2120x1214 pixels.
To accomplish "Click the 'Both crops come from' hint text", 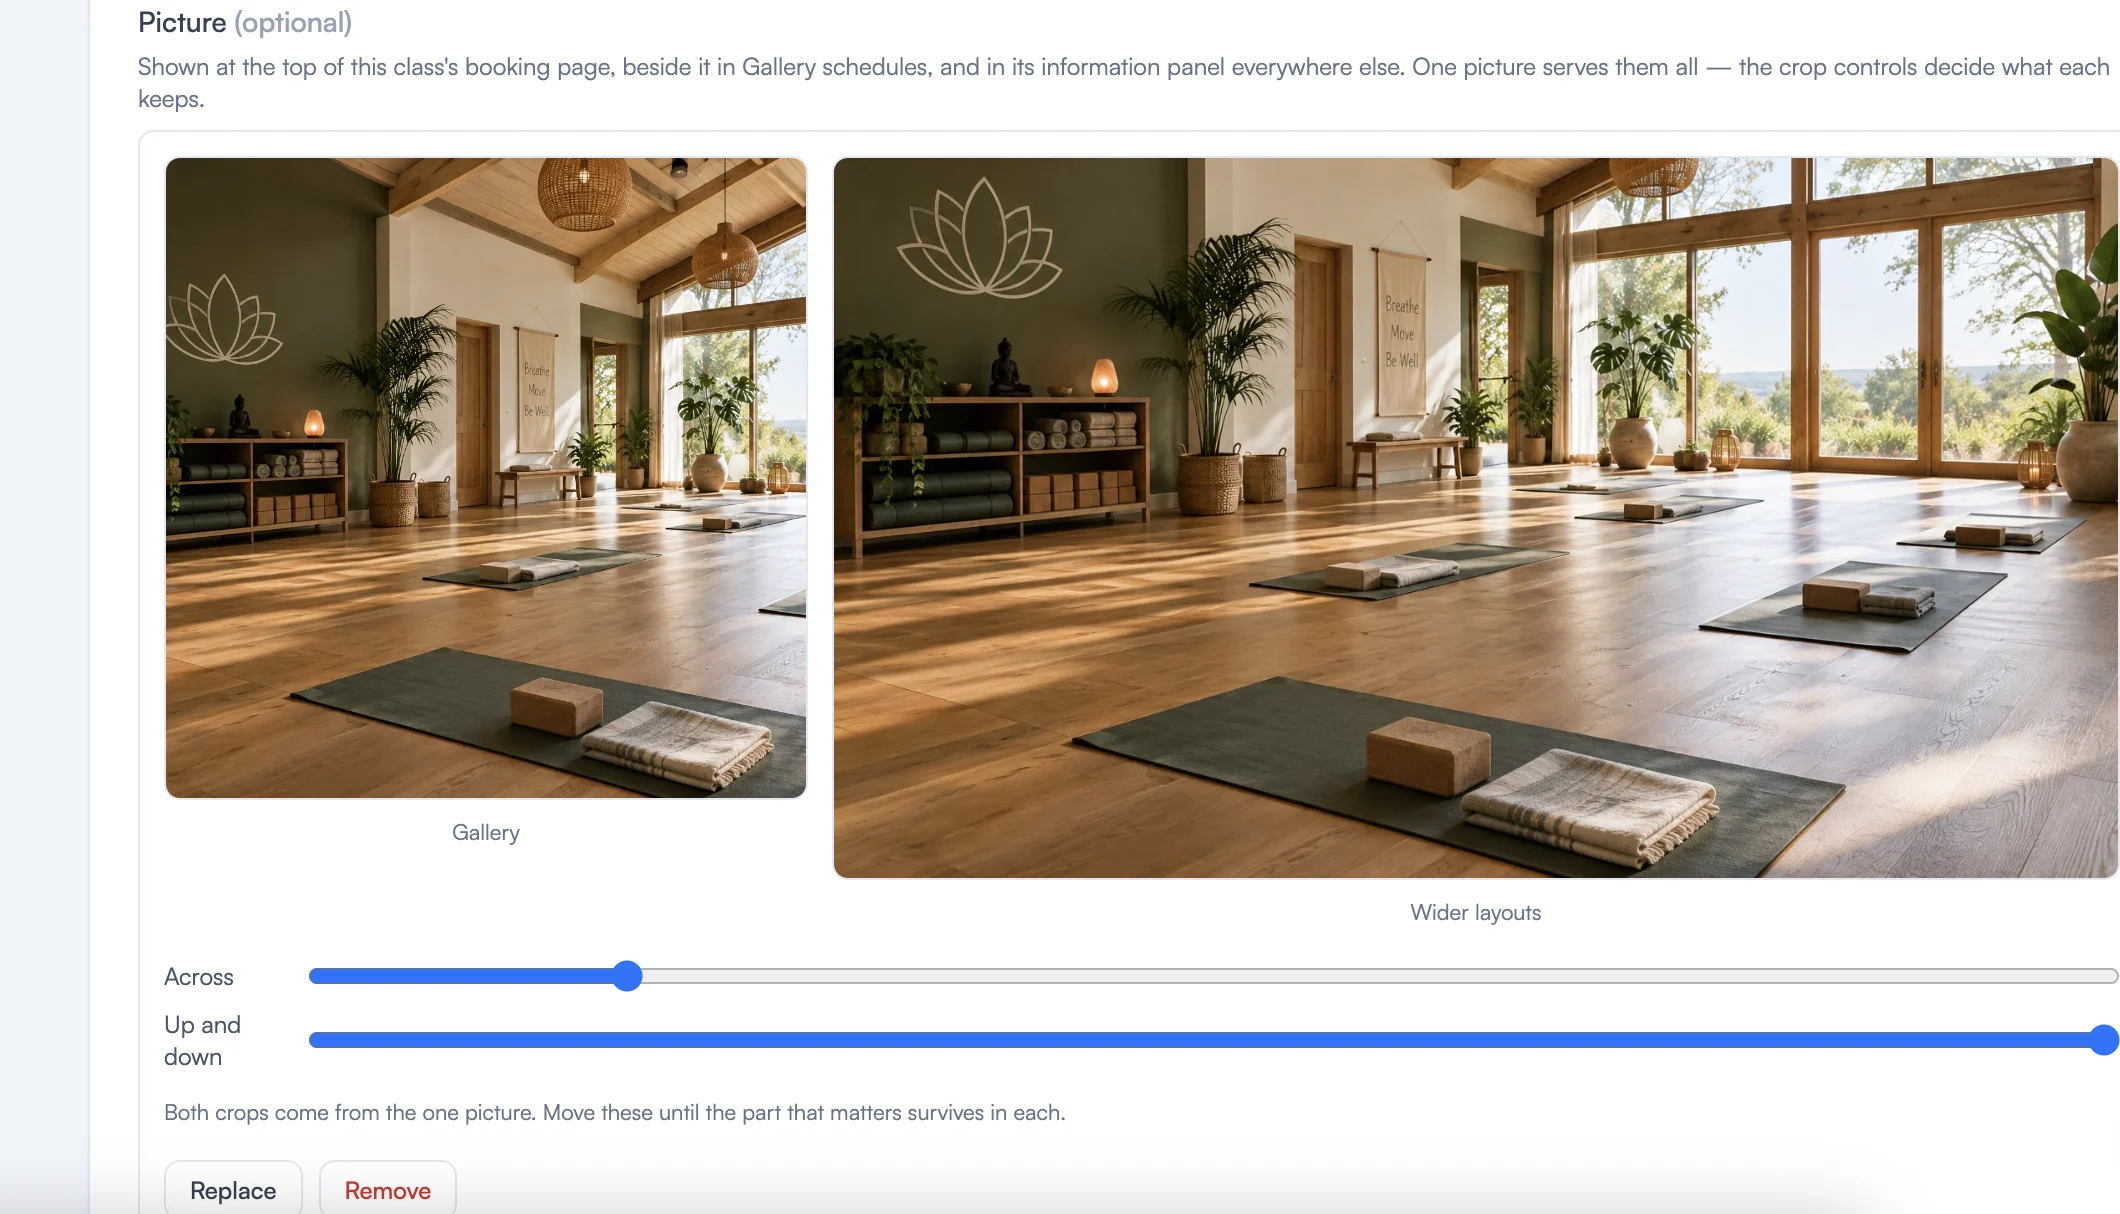I will [x=615, y=1112].
